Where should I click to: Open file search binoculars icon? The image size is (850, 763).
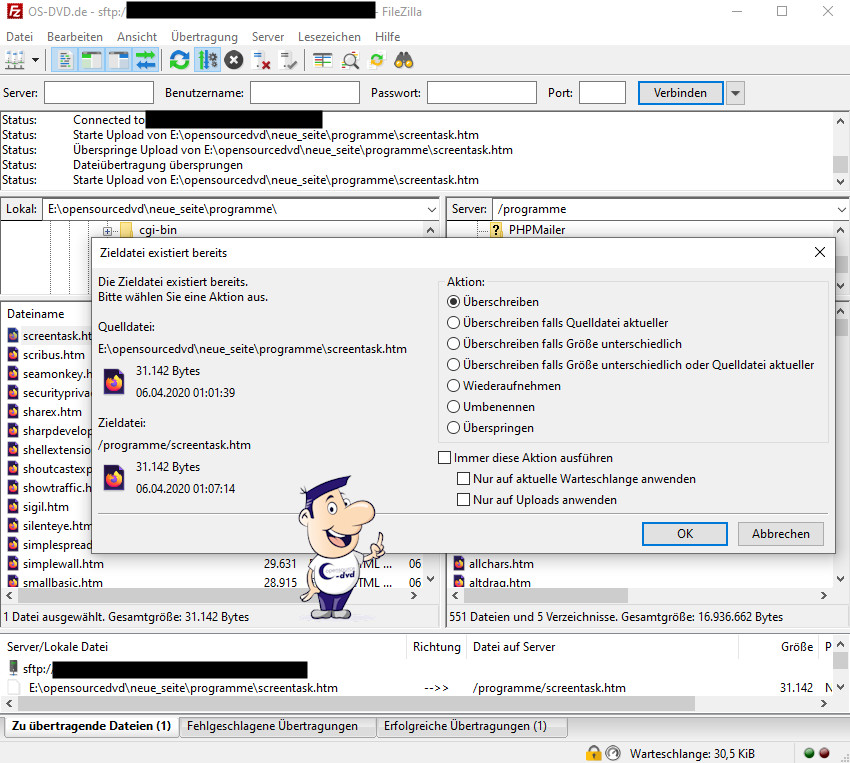pyautogui.click(x=404, y=60)
